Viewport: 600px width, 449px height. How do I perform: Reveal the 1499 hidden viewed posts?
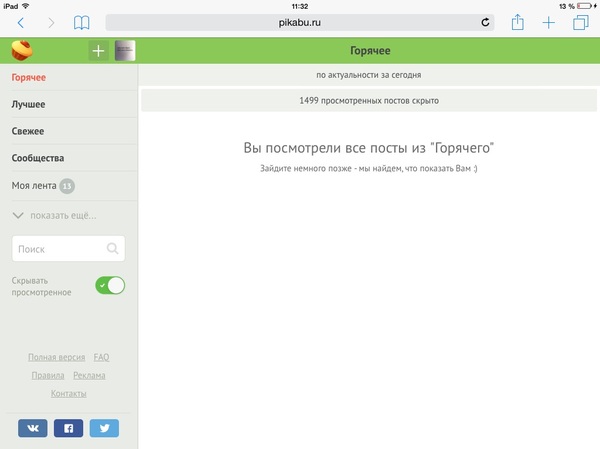tap(368, 100)
